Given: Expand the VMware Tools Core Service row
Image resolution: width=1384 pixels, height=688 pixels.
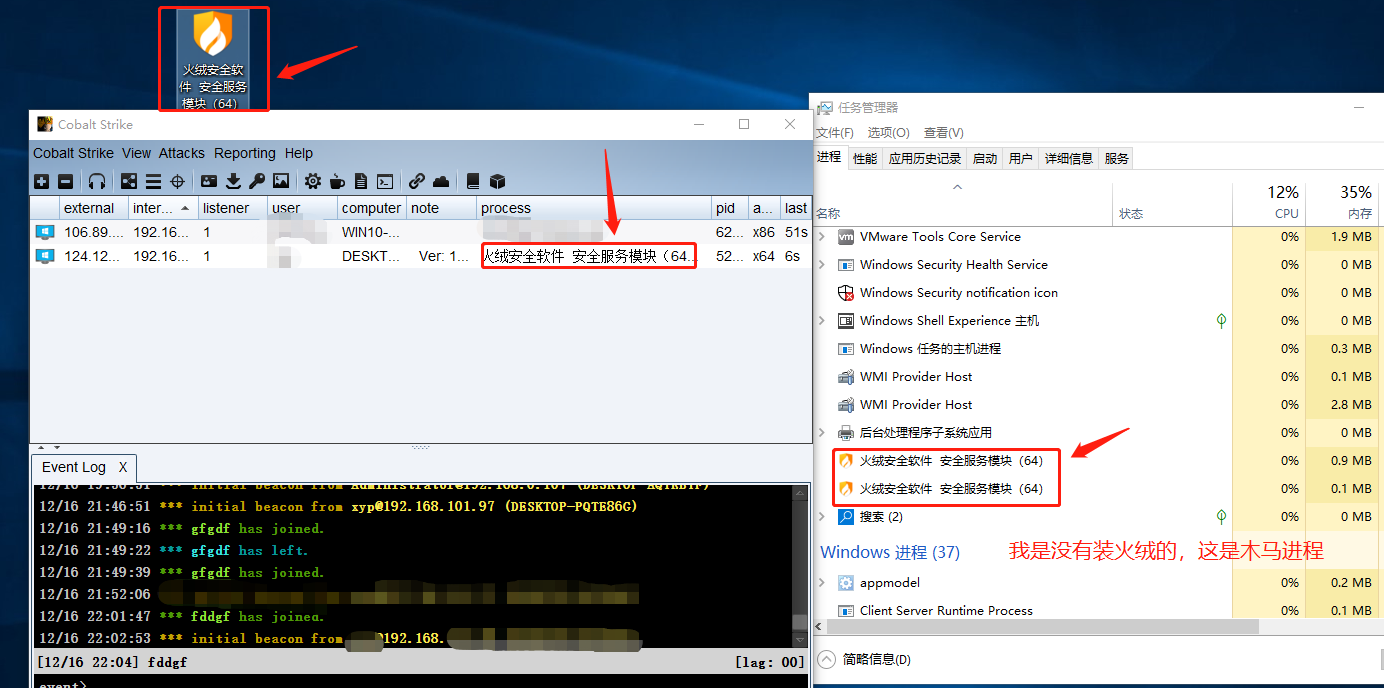Looking at the screenshot, I should click(823, 237).
